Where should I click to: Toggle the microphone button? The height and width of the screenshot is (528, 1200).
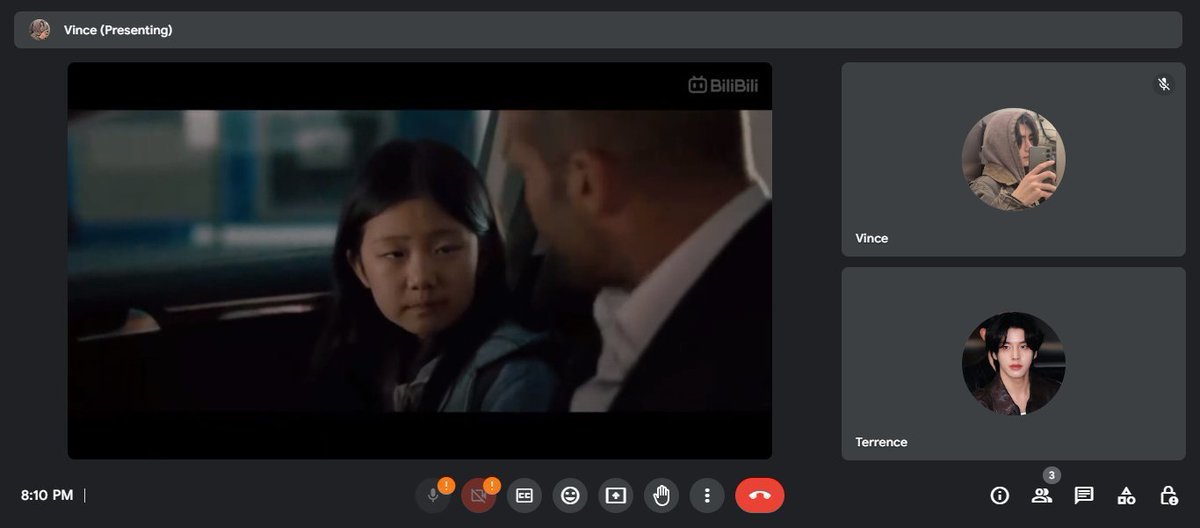(x=433, y=495)
